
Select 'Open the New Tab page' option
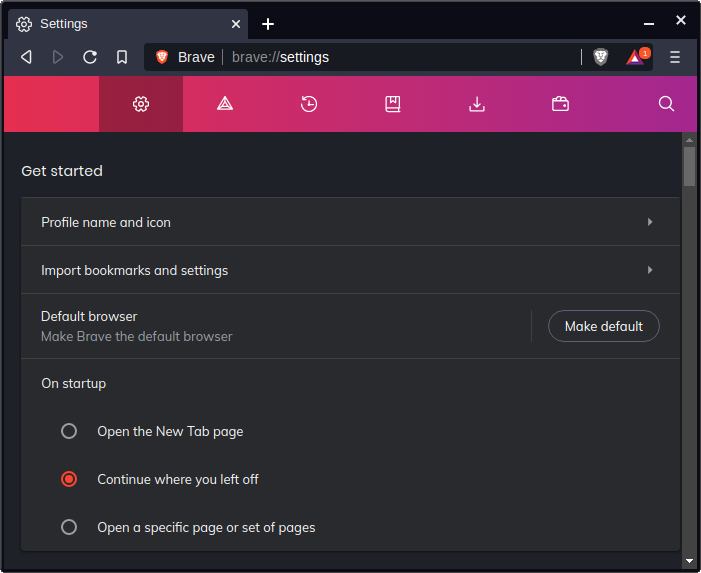pos(69,431)
